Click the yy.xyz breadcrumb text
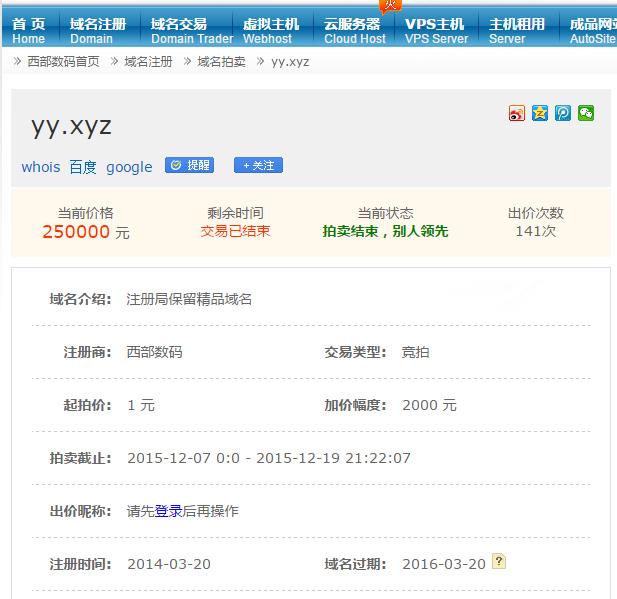 [x=290, y=62]
